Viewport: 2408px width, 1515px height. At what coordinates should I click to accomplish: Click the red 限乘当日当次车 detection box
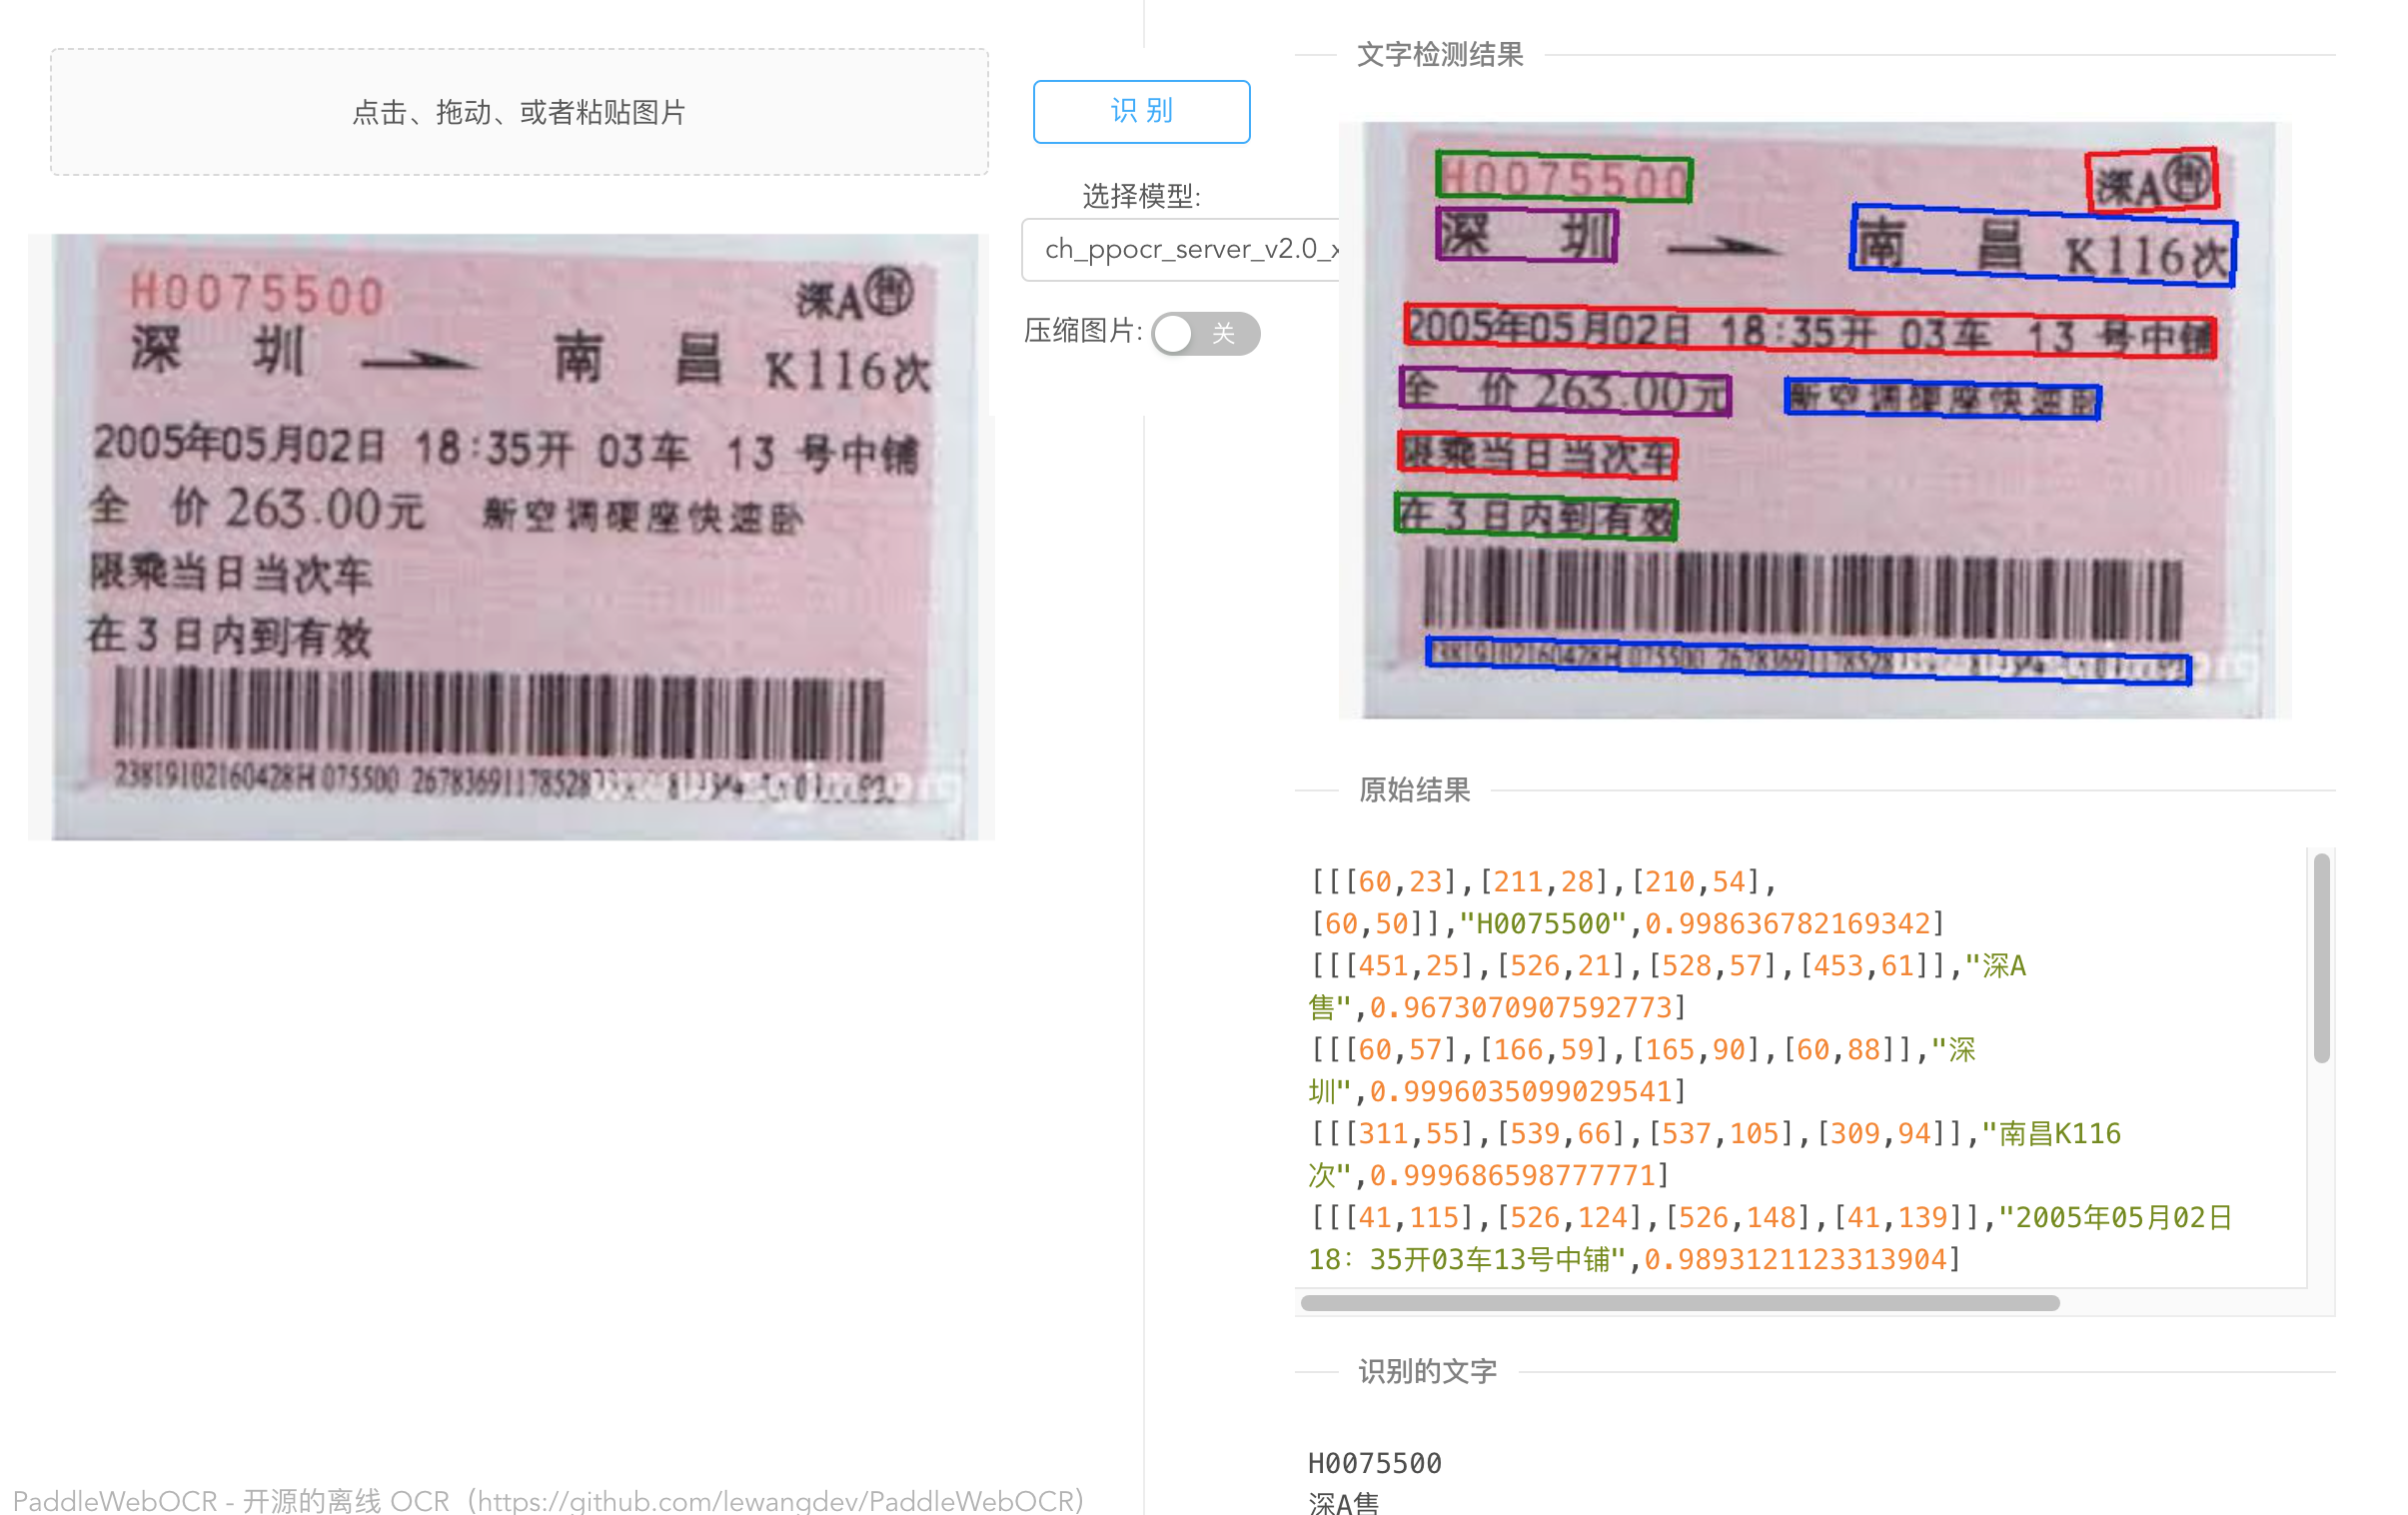(x=1537, y=455)
